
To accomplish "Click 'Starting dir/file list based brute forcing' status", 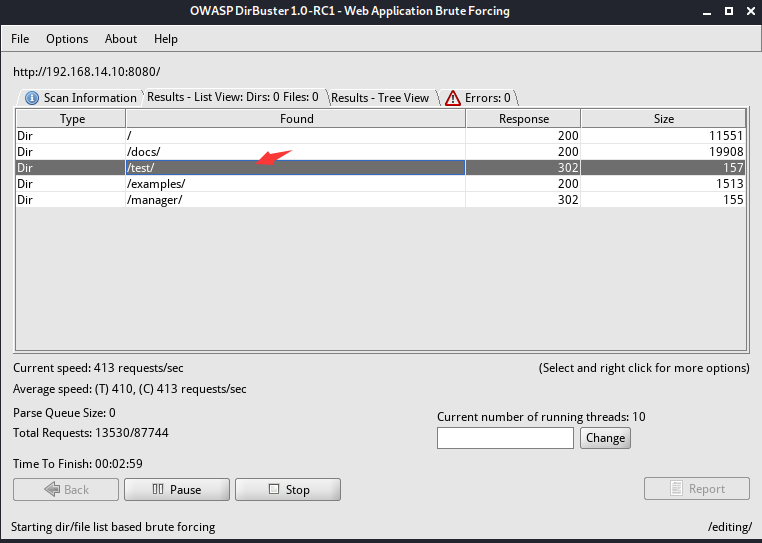I will 113,527.
